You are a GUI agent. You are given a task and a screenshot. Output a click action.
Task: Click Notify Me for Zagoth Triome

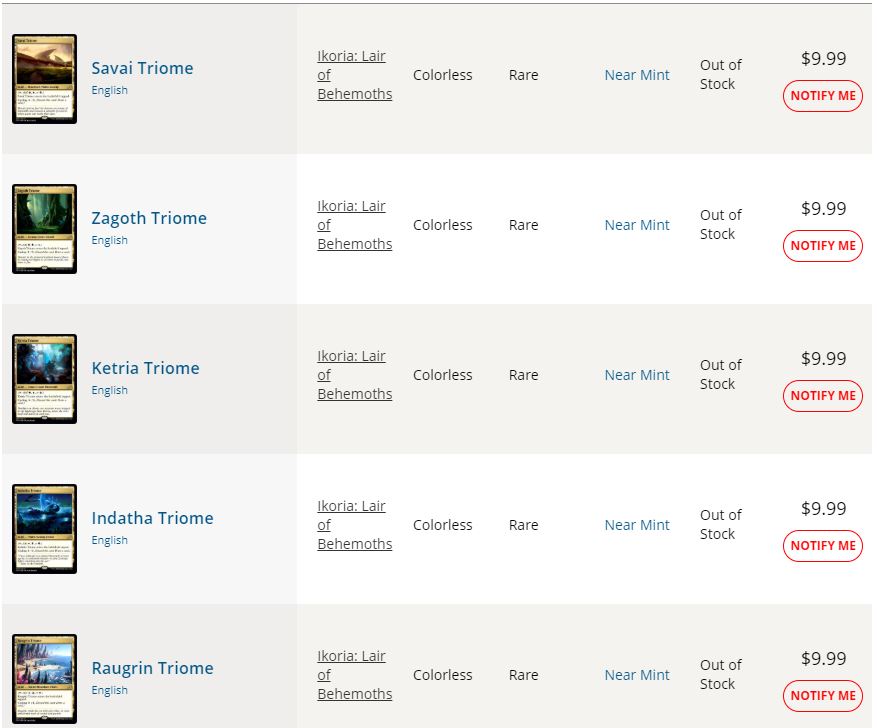(823, 245)
